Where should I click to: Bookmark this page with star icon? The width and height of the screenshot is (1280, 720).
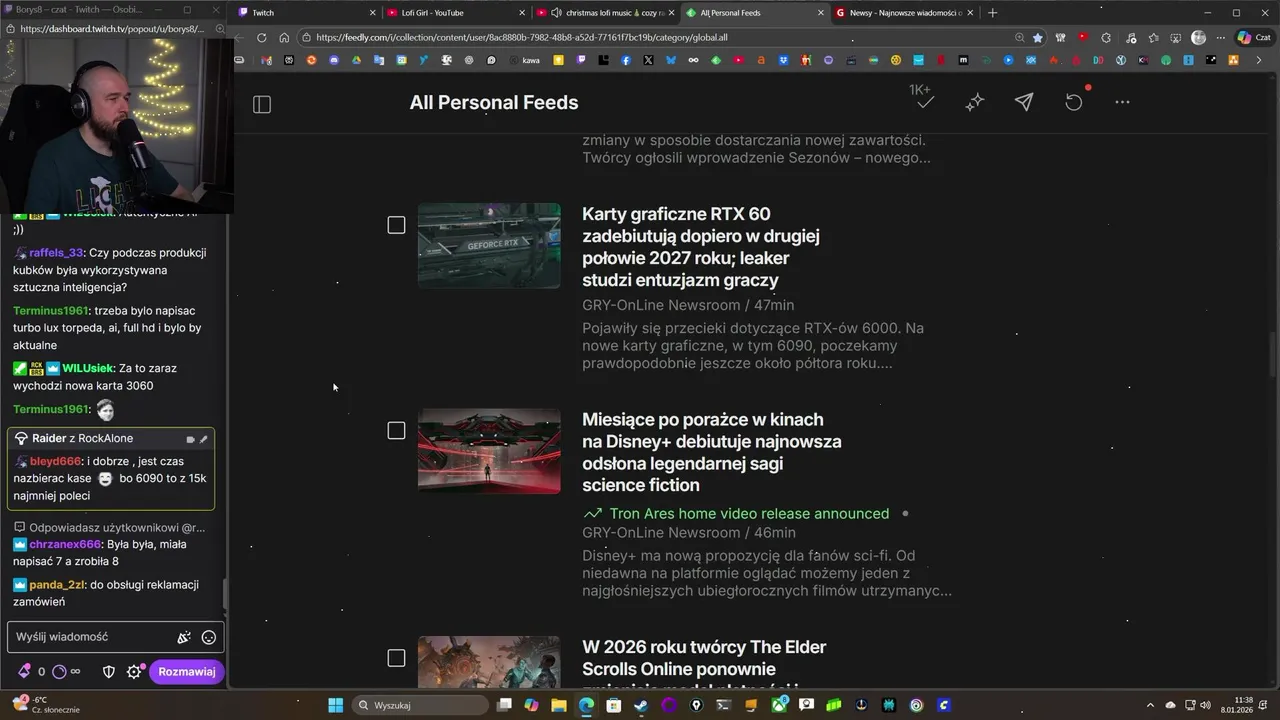coord(1038,38)
